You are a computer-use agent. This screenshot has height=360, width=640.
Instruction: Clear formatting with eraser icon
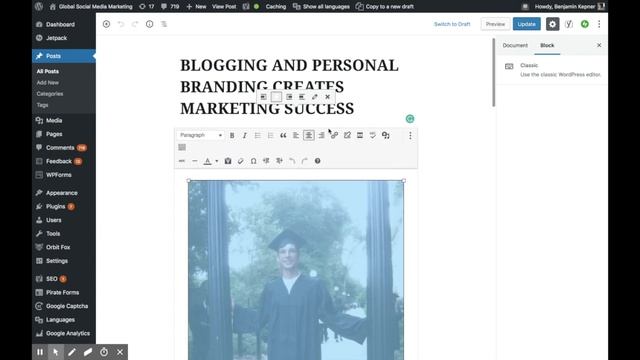point(241,161)
